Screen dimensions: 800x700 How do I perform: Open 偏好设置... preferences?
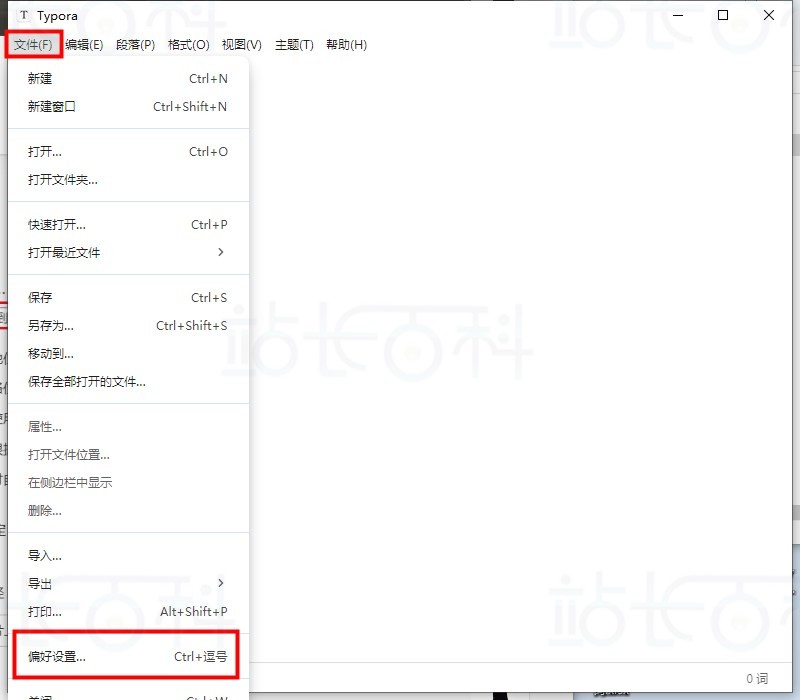(128, 657)
